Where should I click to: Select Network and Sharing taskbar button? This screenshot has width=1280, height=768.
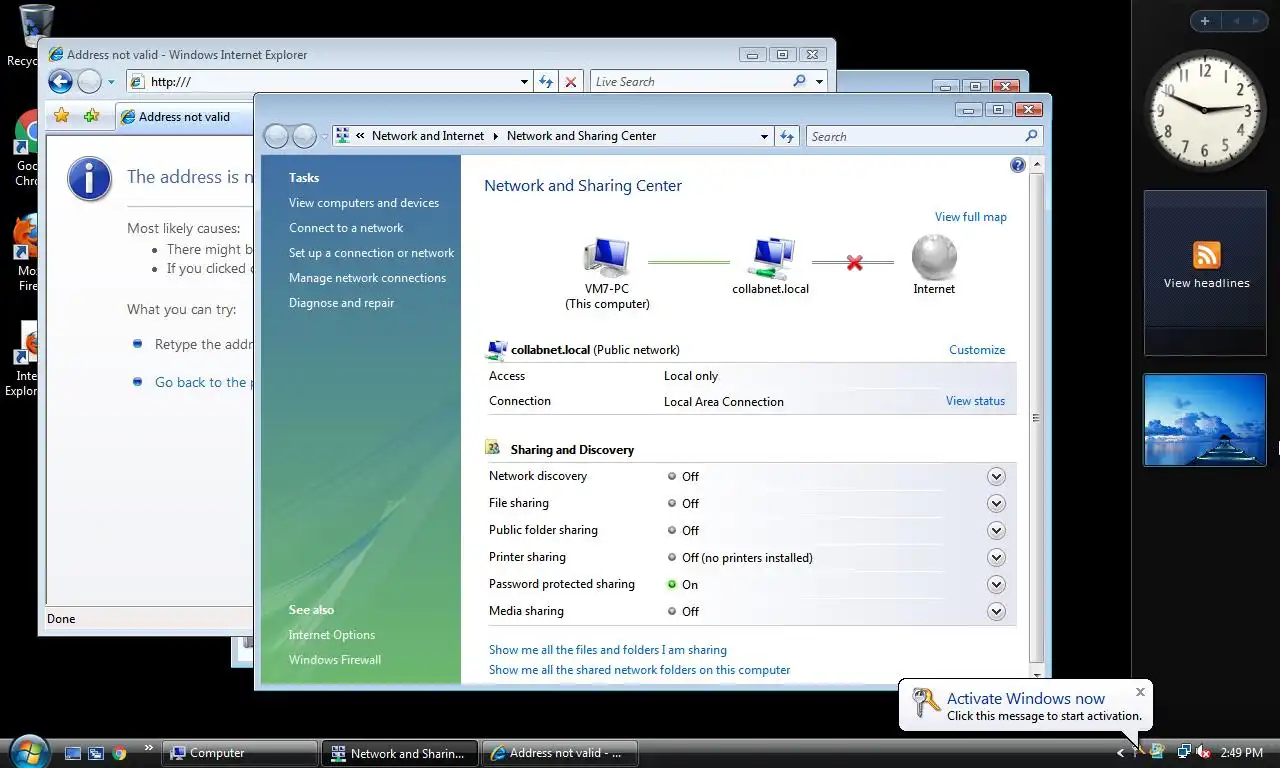pos(399,753)
